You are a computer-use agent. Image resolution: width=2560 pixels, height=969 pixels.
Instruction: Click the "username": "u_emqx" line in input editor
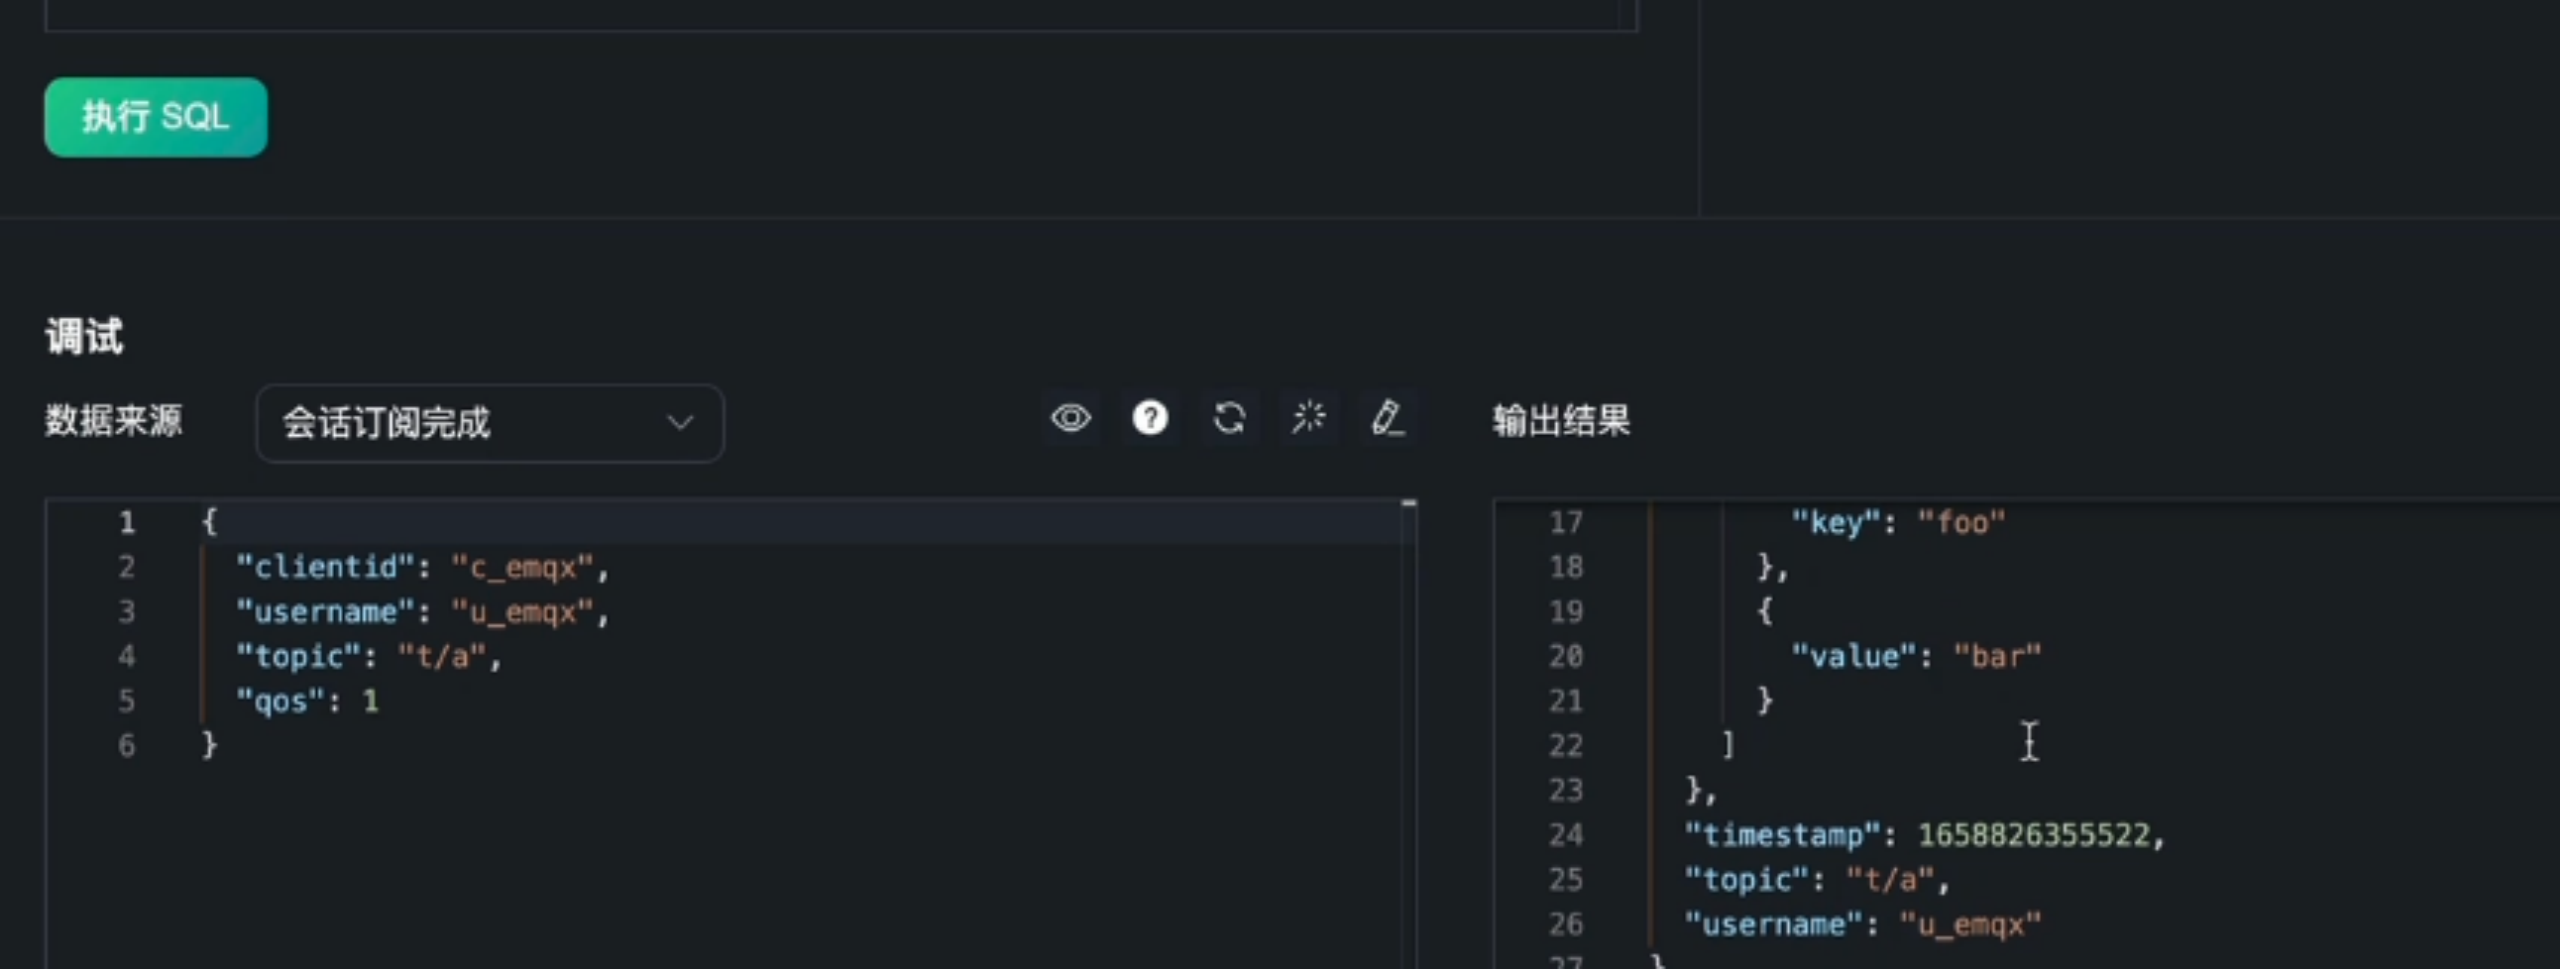click(x=422, y=612)
